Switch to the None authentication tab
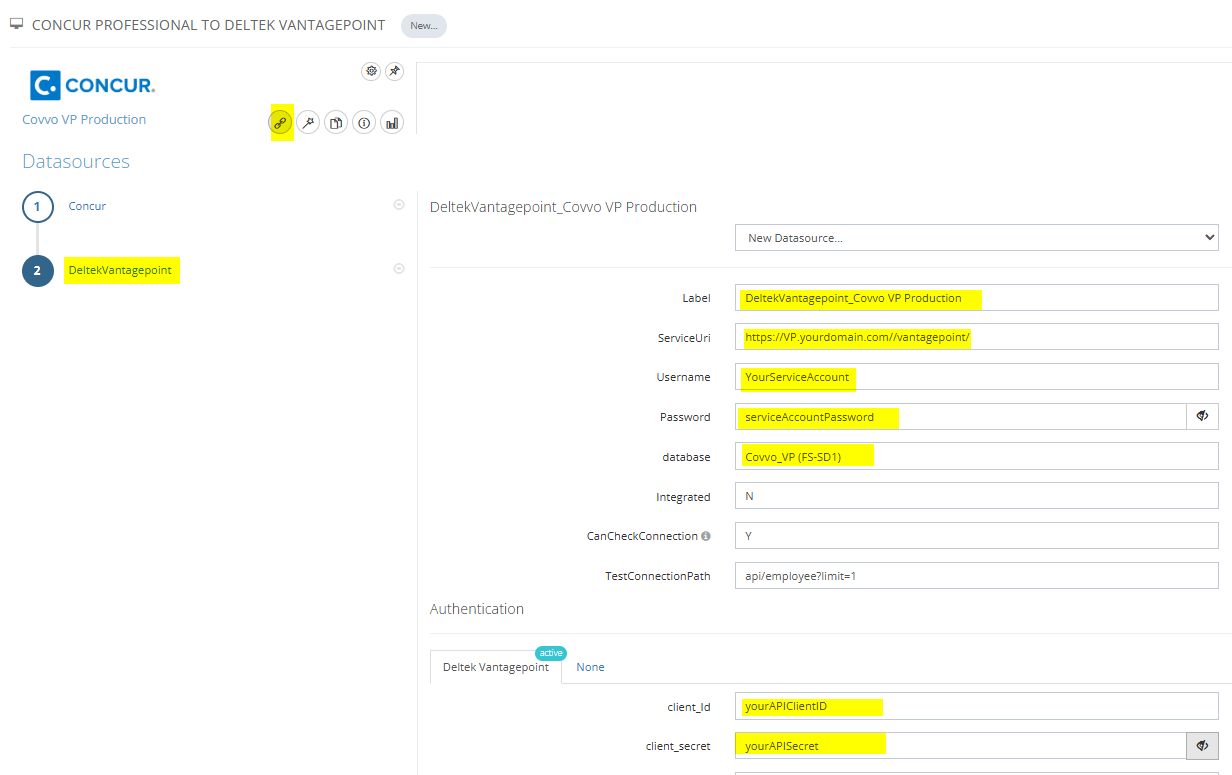 [x=590, y=667]
